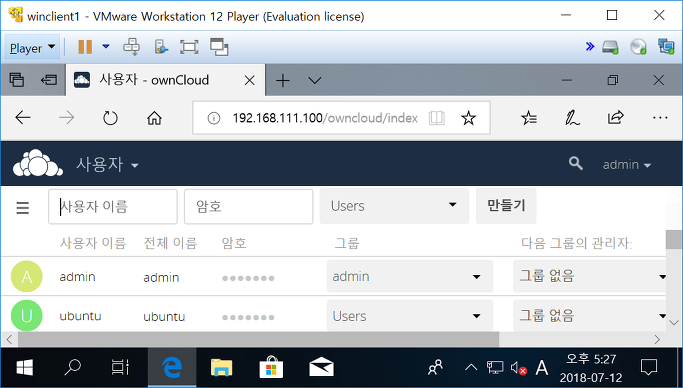This screenshot has width=683, height=388.
Task: Click the site information icon in the address bar
Action: pos(213,118)
